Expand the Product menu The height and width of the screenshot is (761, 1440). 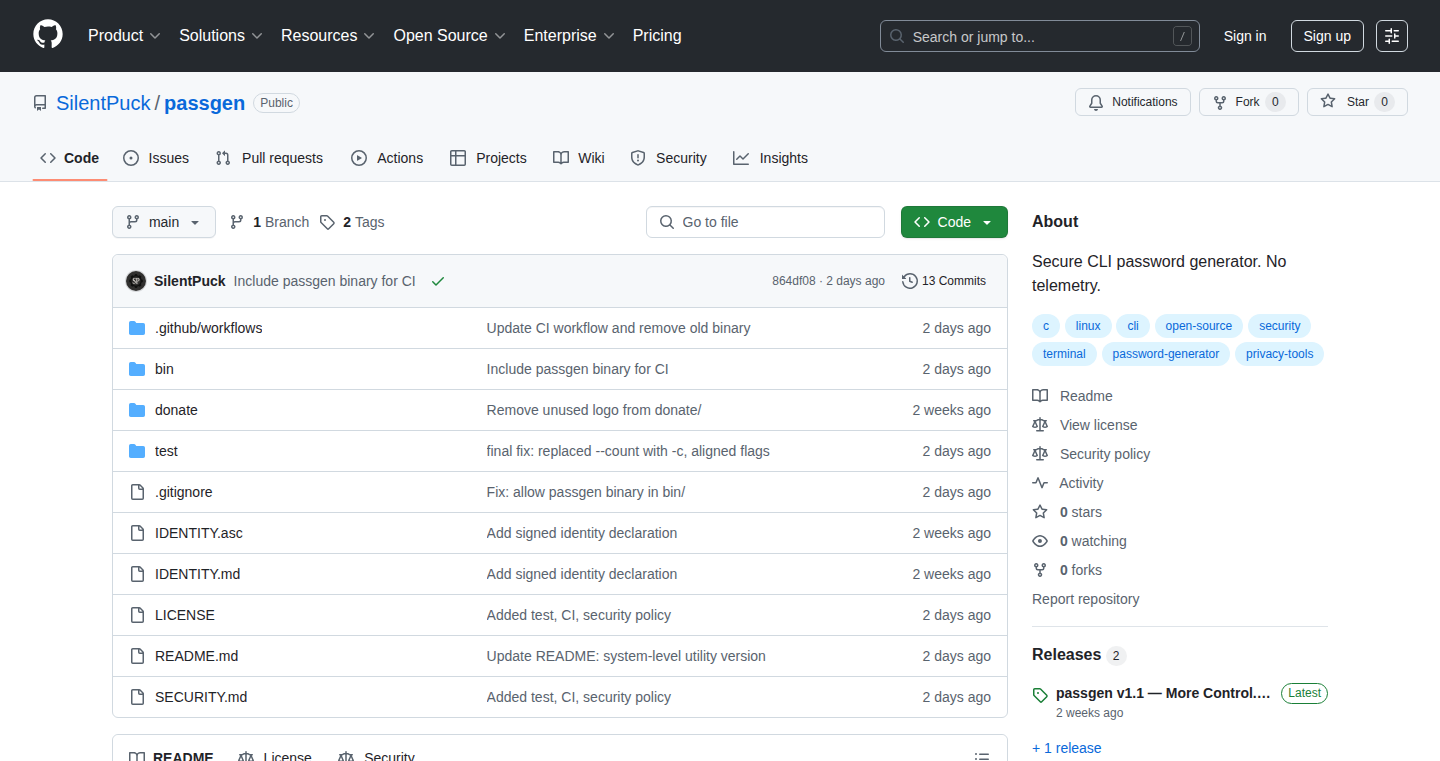(124, 36)
